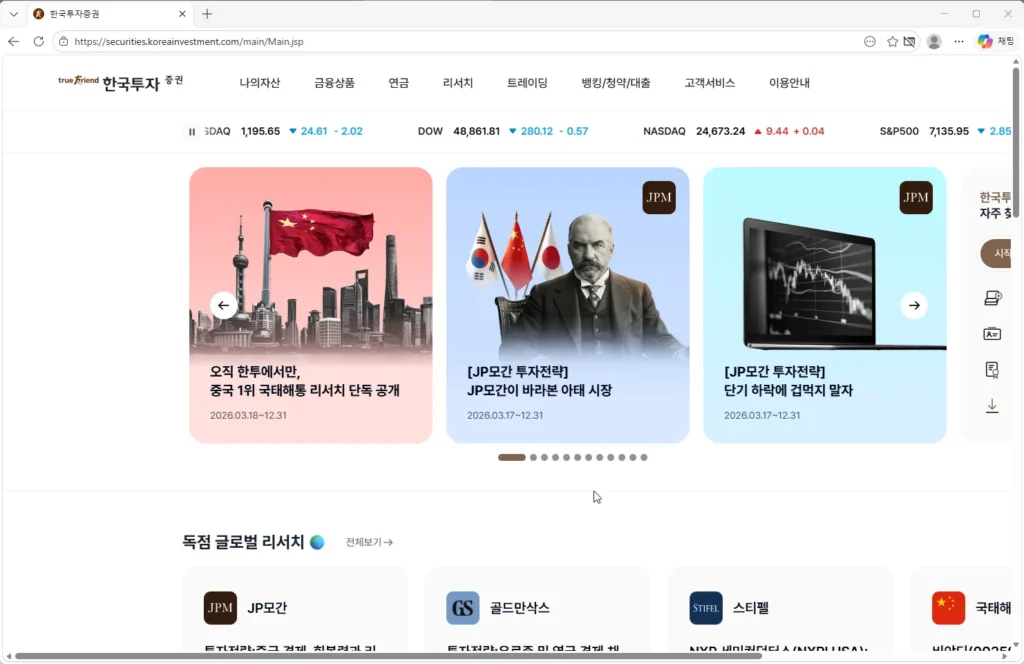
Task: Click the JPM badge on the 단기 하락 card
Action: pyautogui.click(x=916, y=198)
